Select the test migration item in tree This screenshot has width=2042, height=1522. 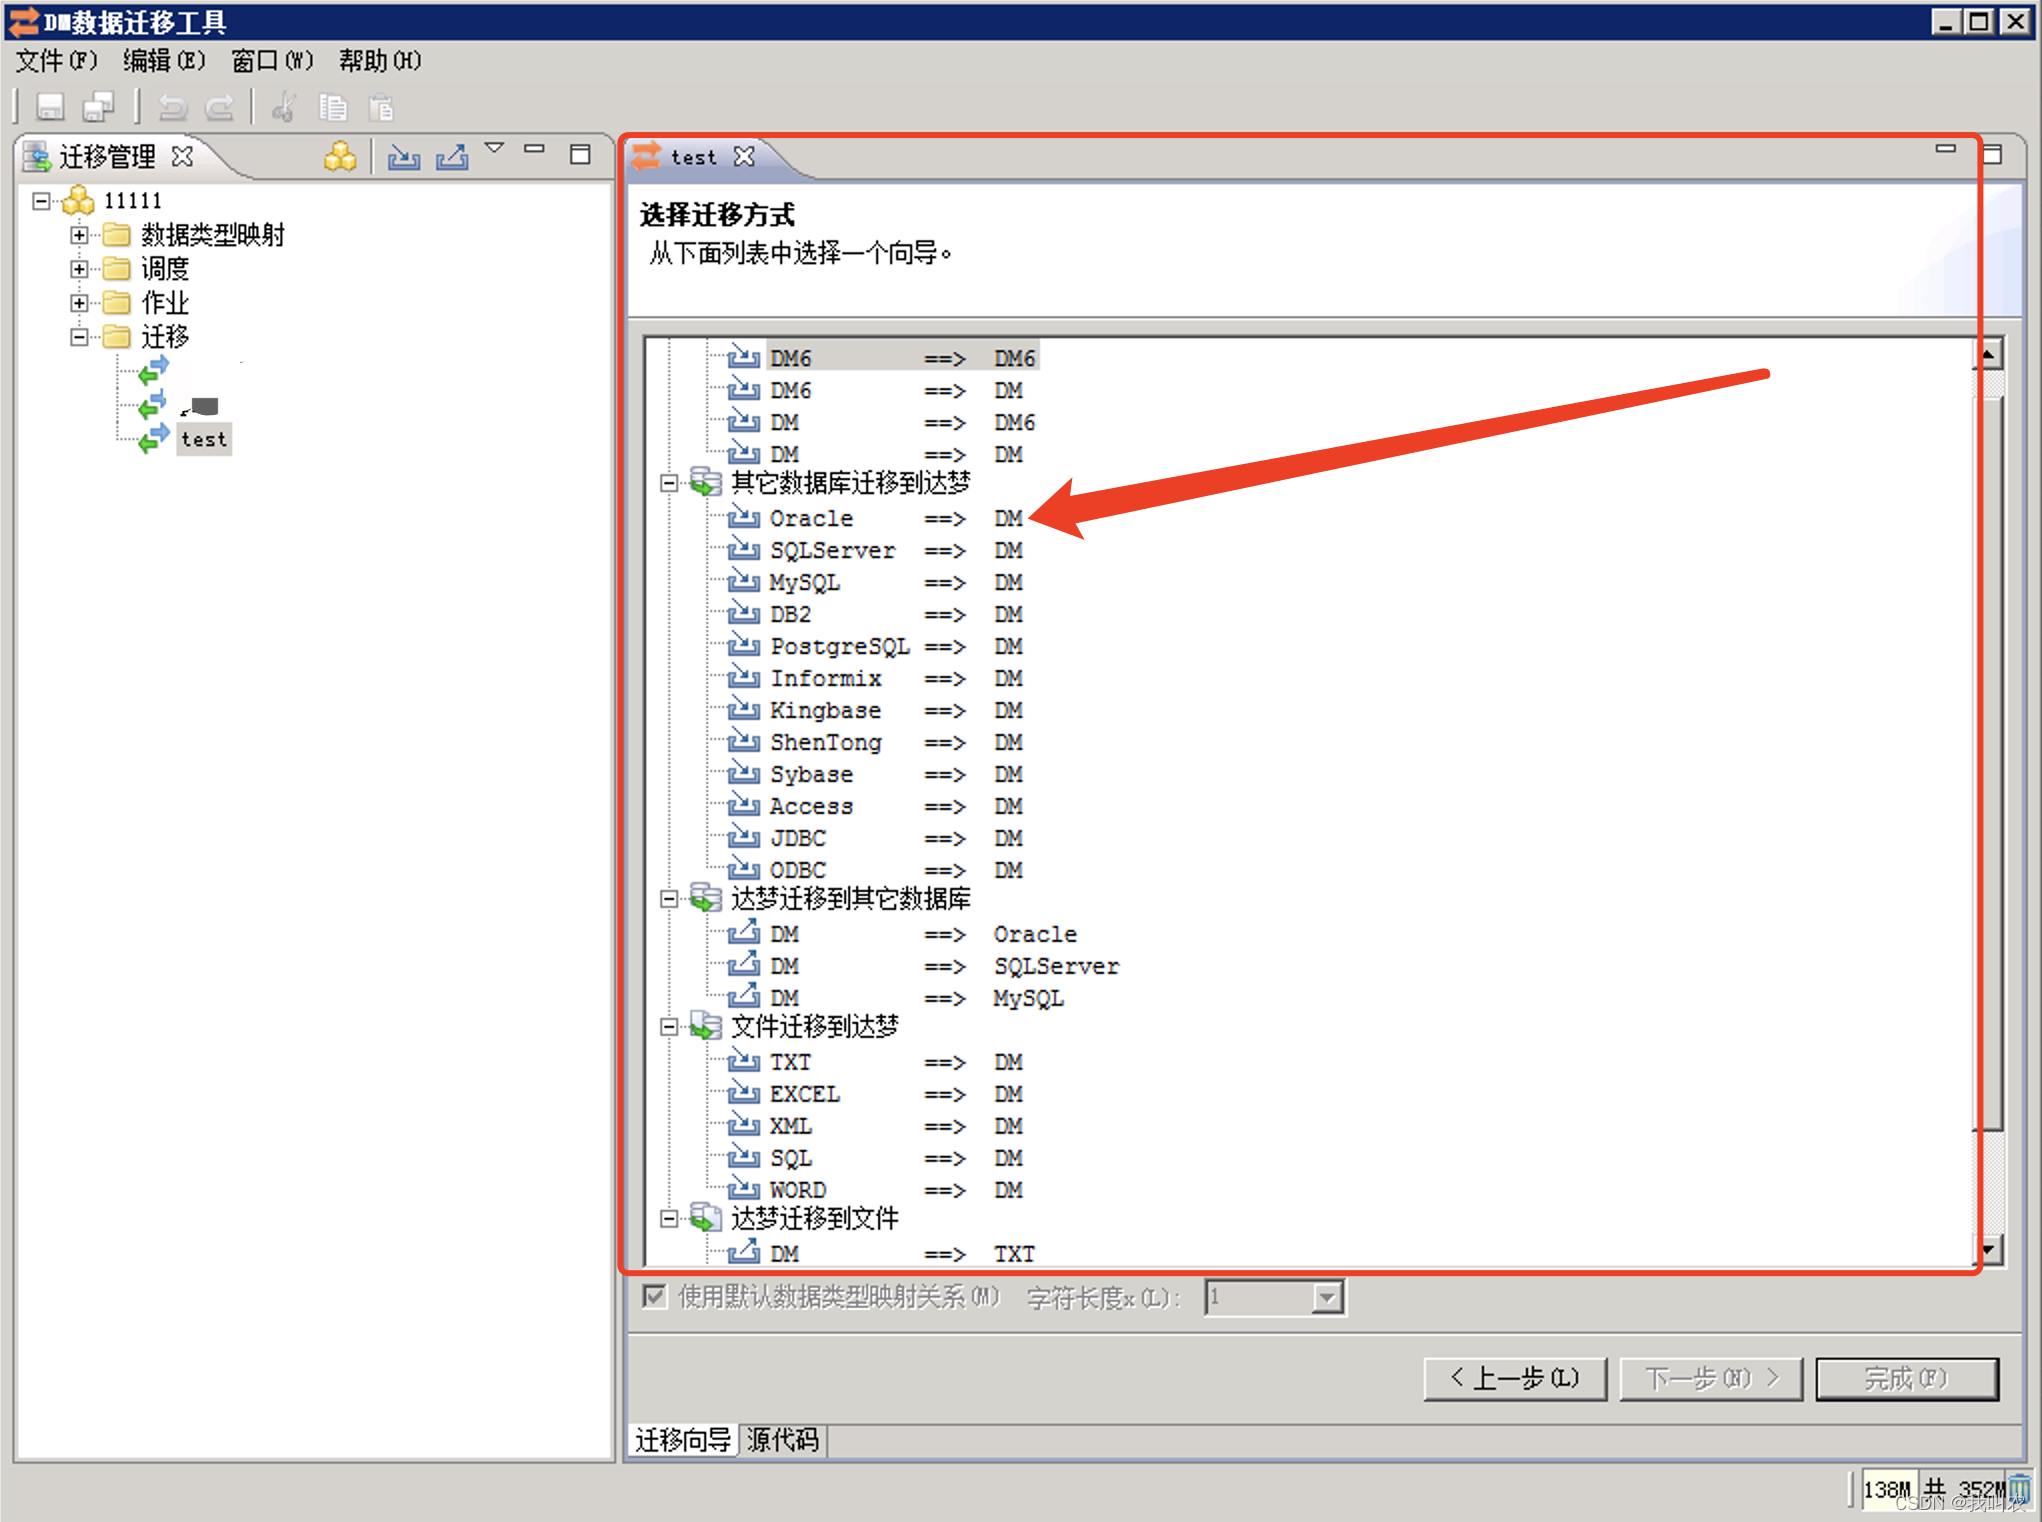pos(204,439)
